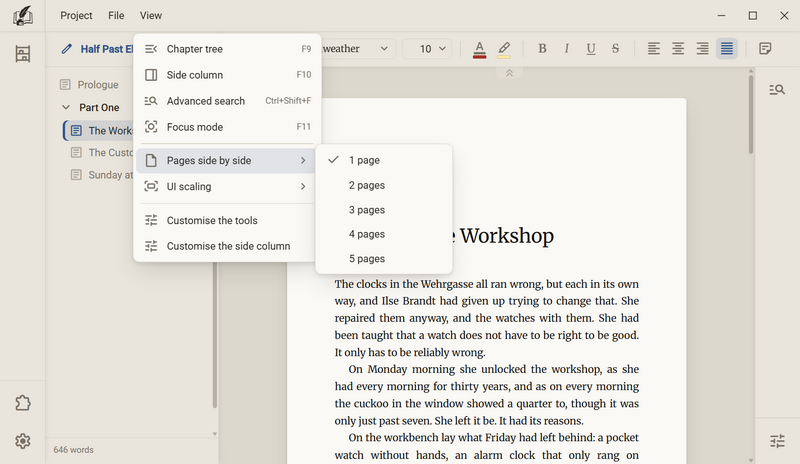Enable Focus mode from menu
The width and height of the screenshot is (800, 464).
(x=228, y=127)
